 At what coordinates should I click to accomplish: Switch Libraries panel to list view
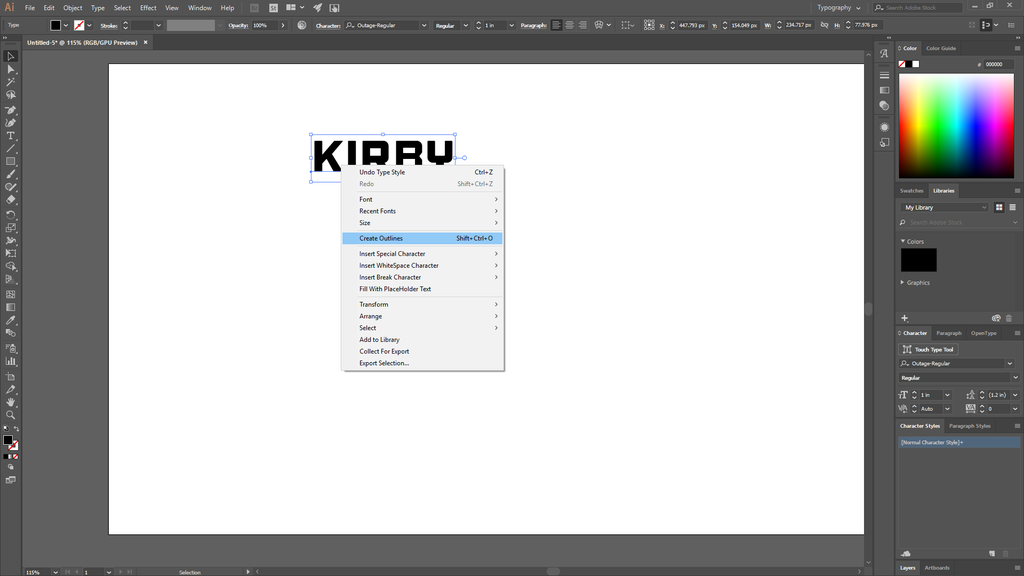click(1013, 207)
